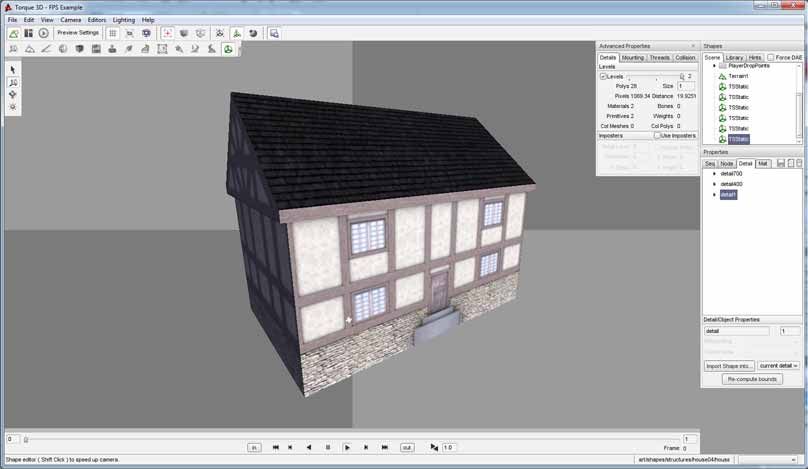Screen dimensions: 808x469
Task: Open the current detail dropdown
Action: tap(778, 366)
